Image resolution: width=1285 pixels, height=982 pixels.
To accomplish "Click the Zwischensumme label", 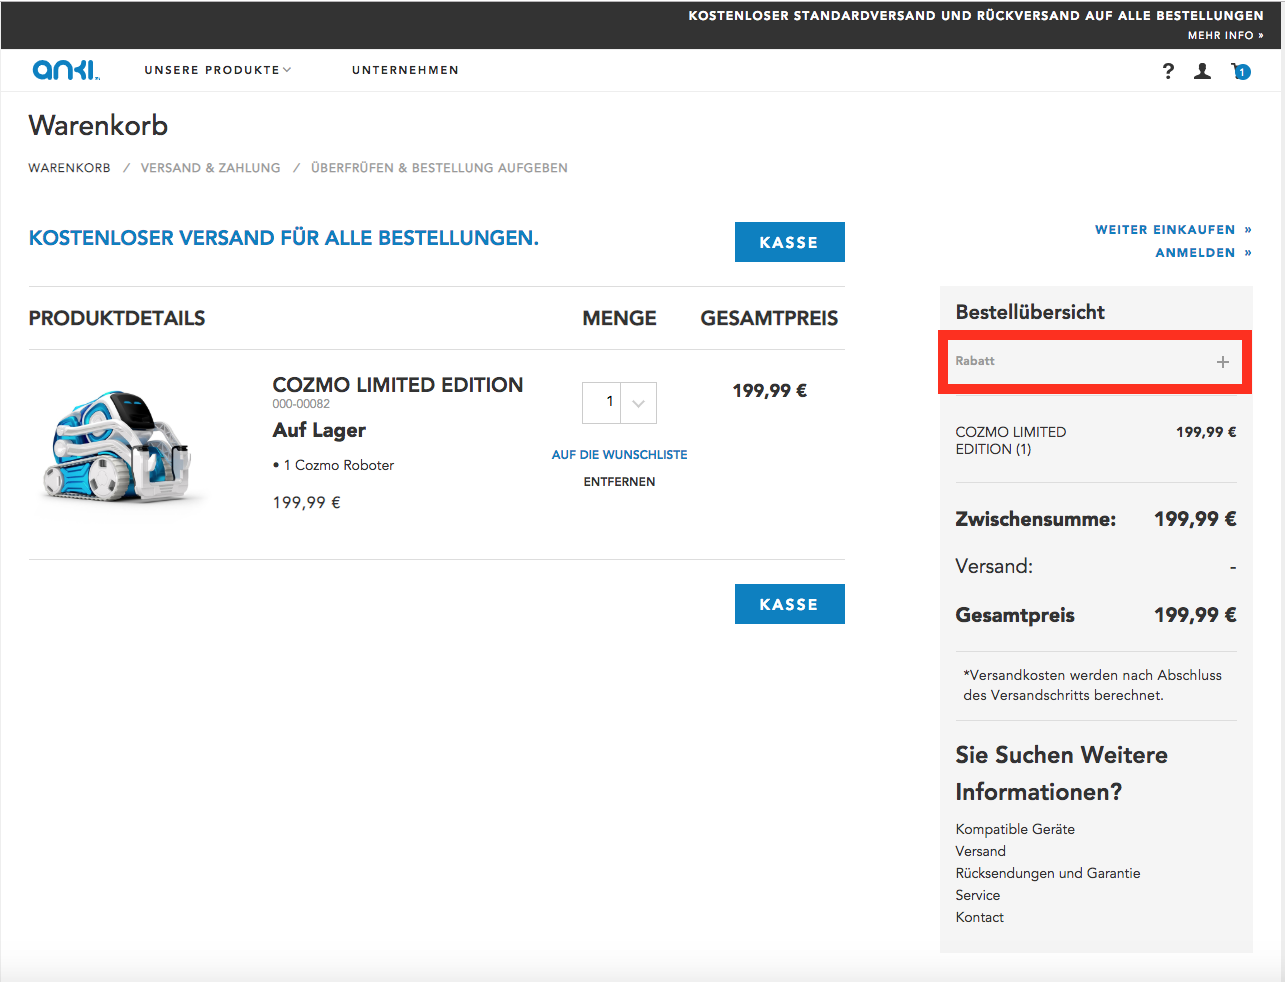I will pos(1036,519).
